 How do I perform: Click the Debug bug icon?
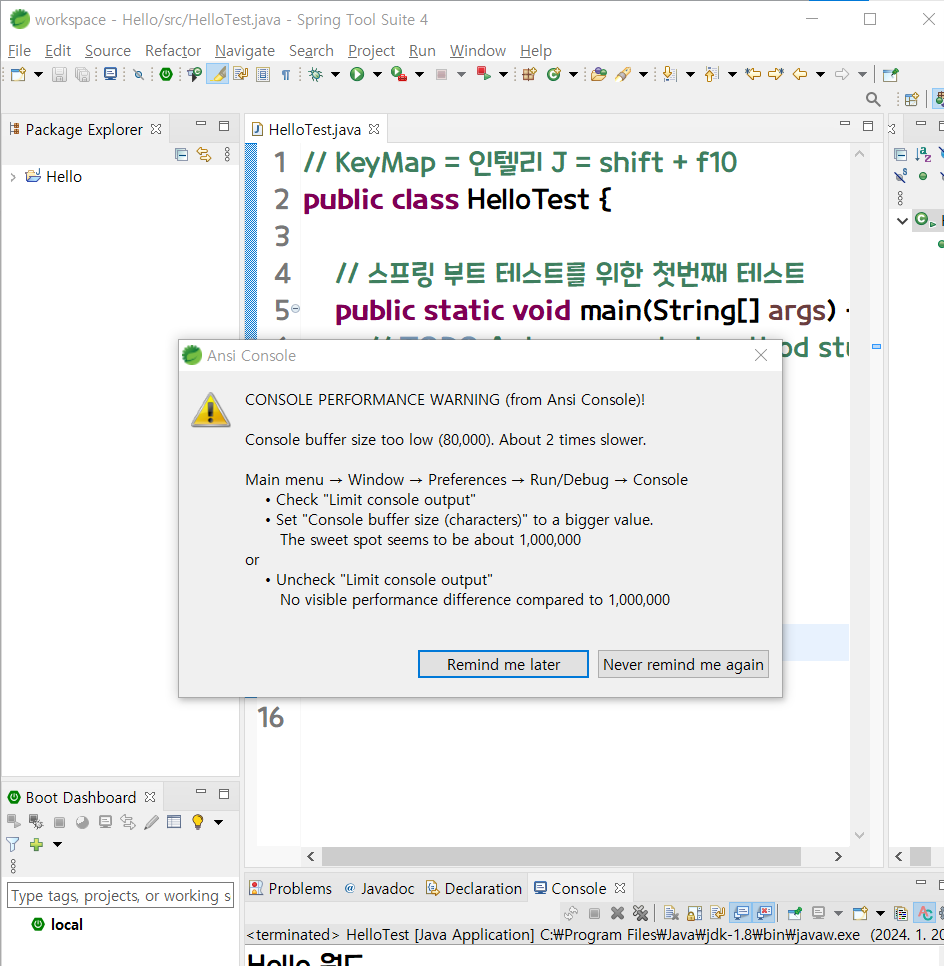click(315, 75)
